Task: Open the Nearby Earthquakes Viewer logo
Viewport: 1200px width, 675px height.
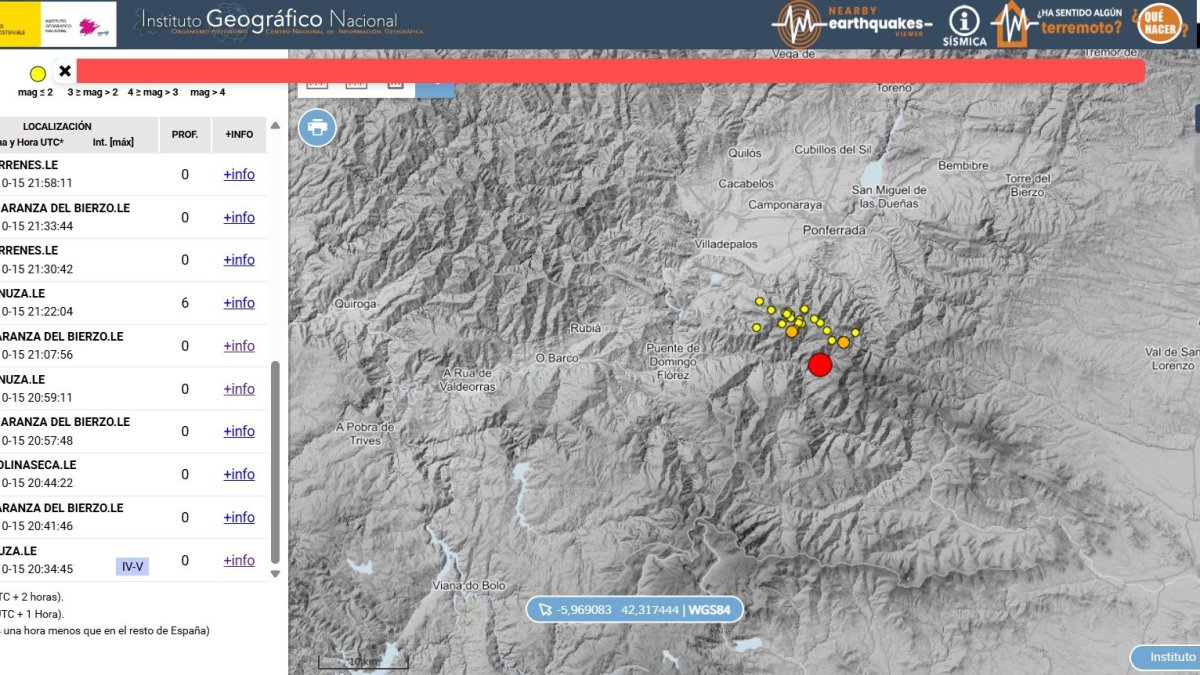Action: (x=854, y=23)
